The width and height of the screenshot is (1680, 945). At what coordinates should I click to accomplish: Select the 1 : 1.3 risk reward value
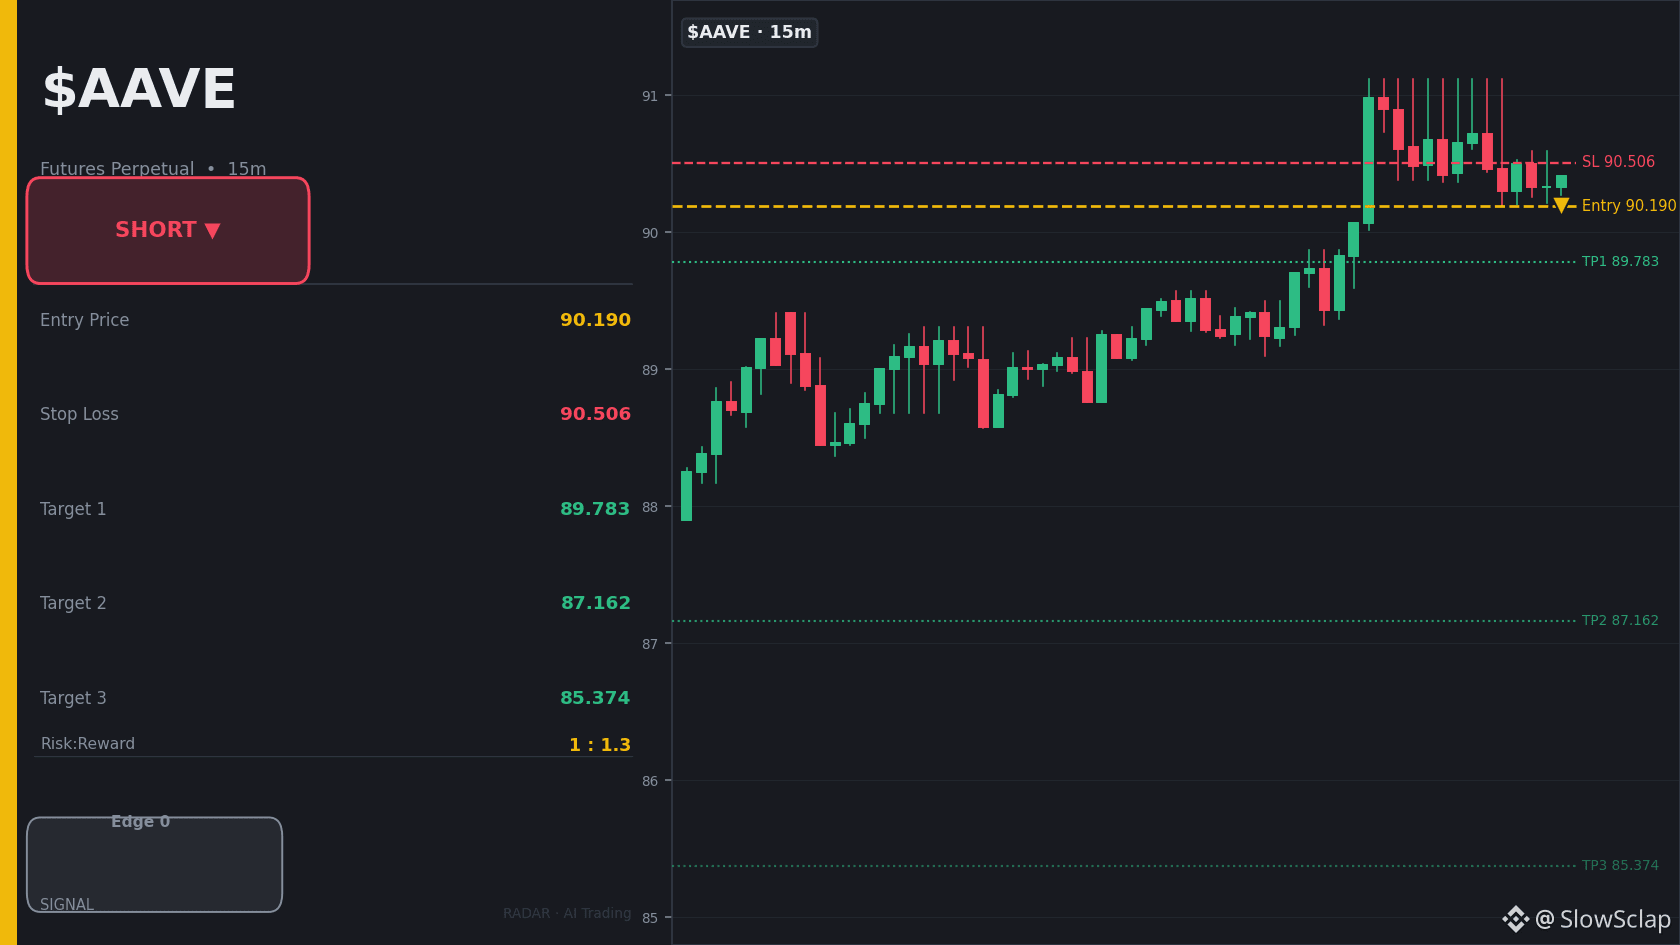[600, 745]
